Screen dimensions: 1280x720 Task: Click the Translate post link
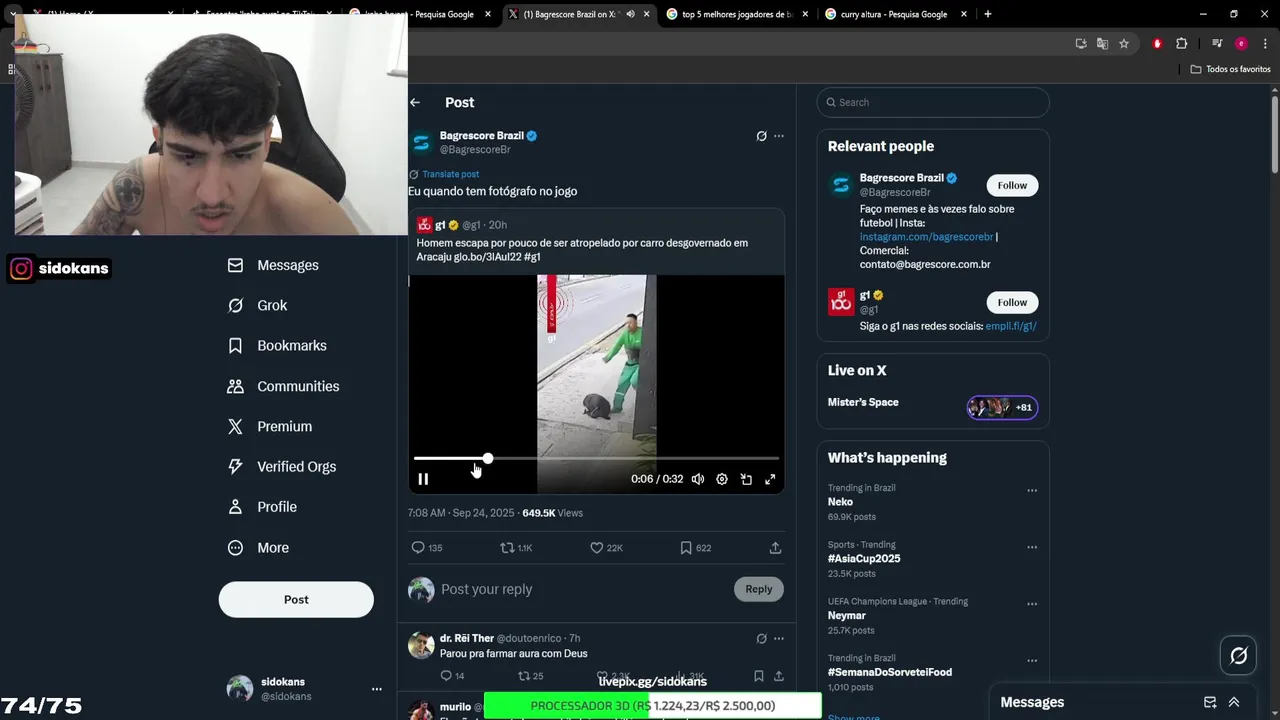450,174
